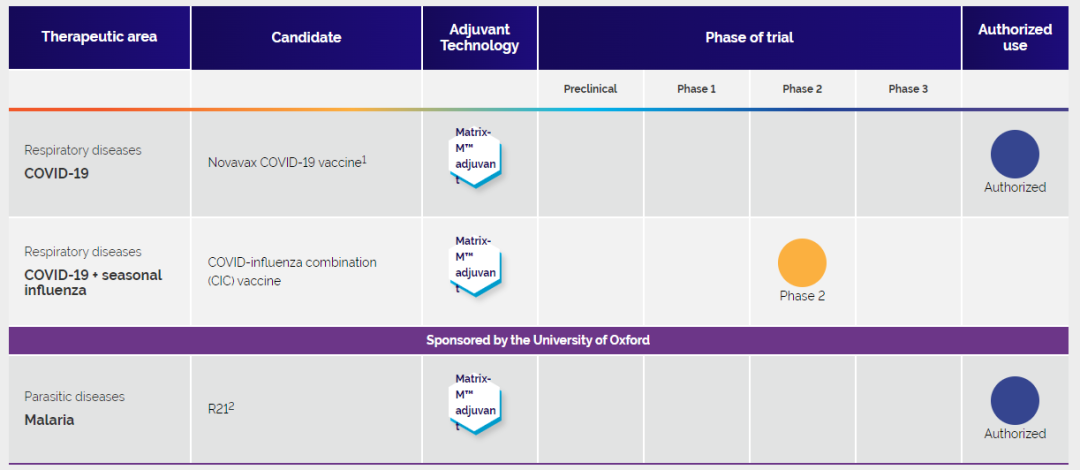Click the Adjuvant Technology column header
The height and width of the screenshot is (470, 1080).
tap(480, 37)
